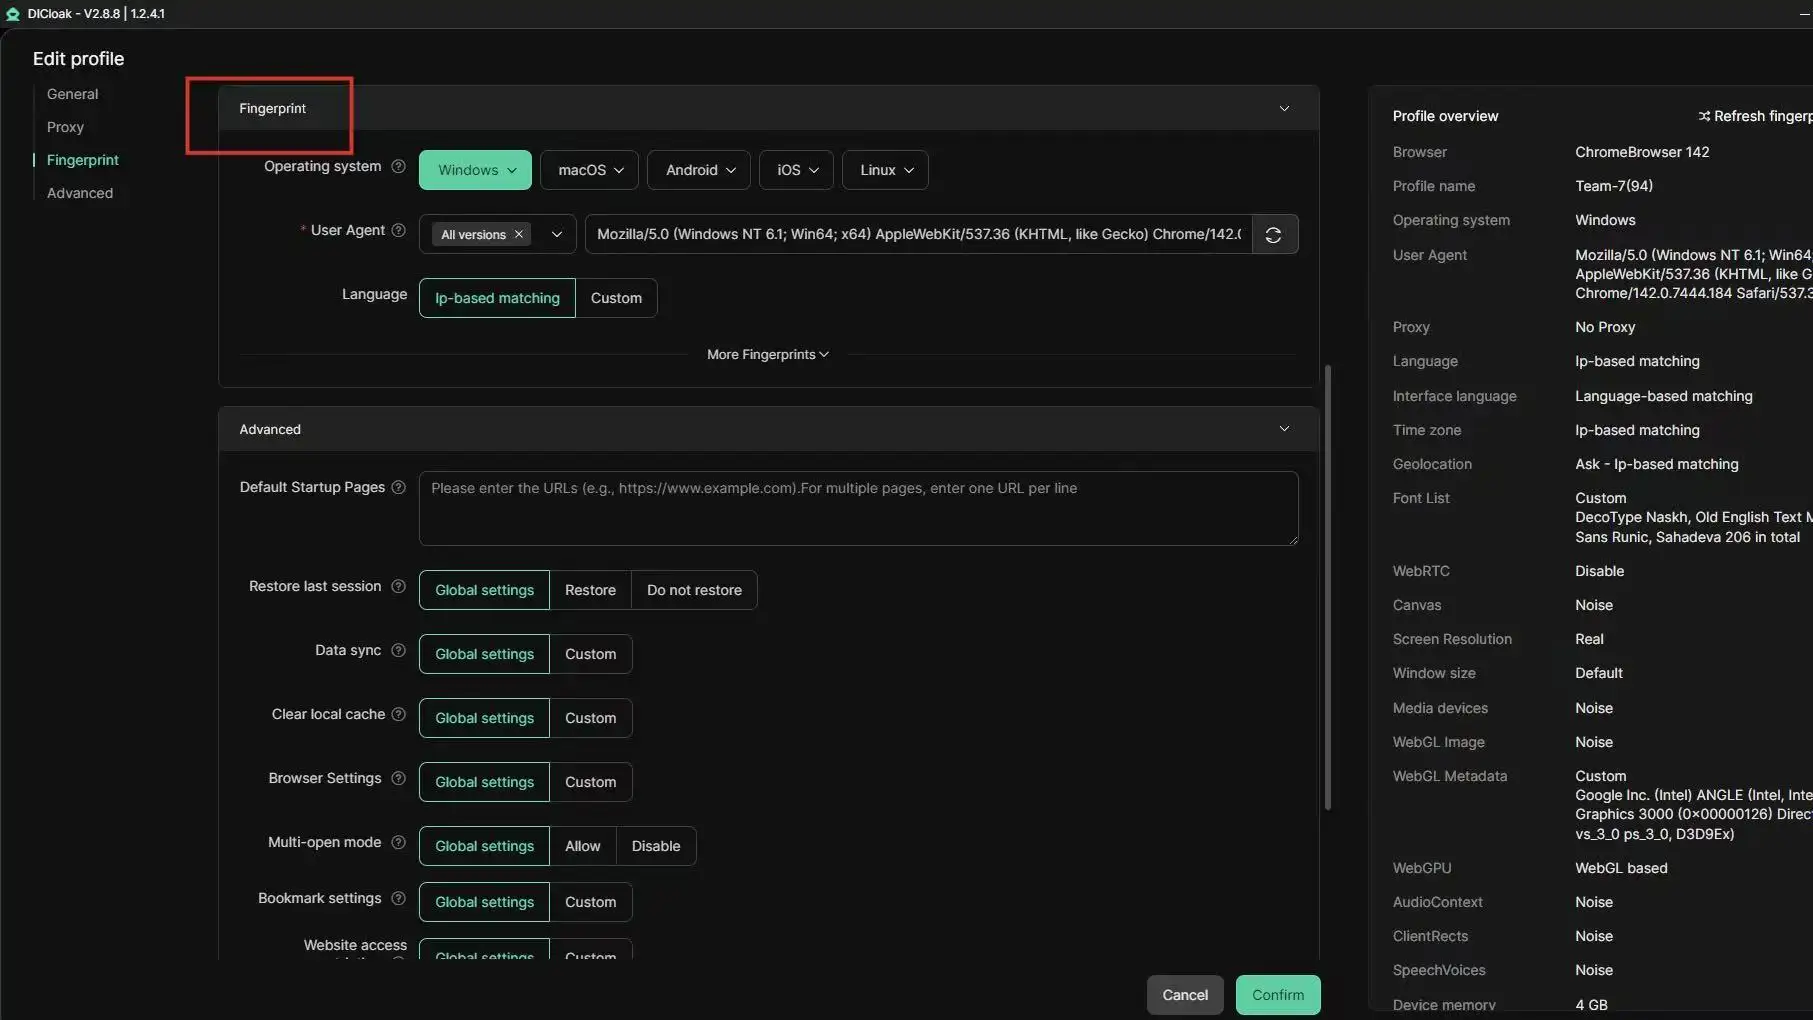The image size is (1813, 1020).
Task: Click the User Agent help icon
Action: point(398,230)
